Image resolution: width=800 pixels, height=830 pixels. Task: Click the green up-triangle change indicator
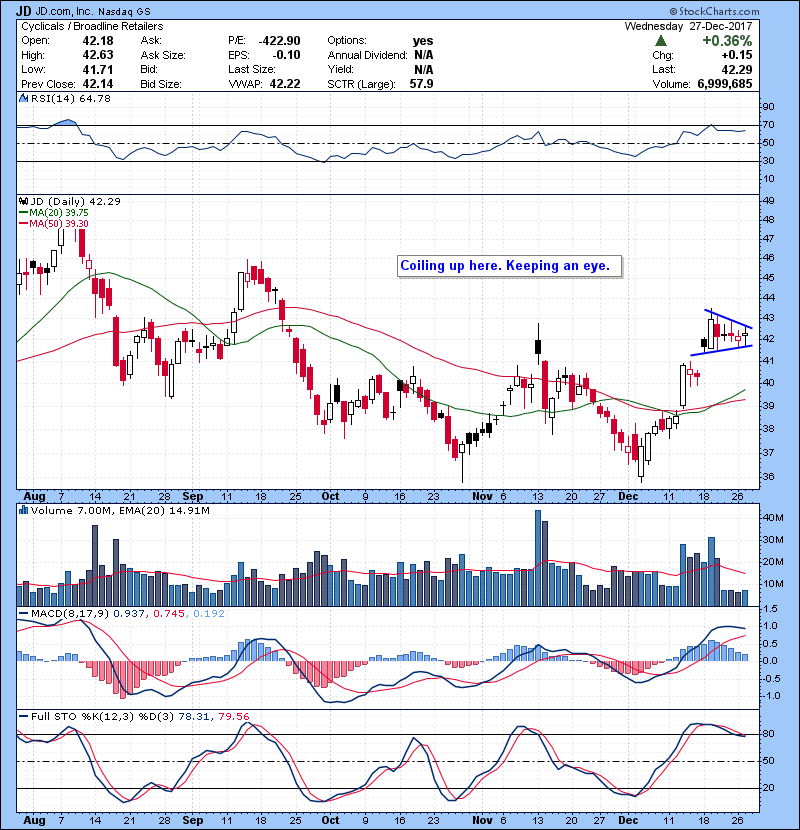660,41
